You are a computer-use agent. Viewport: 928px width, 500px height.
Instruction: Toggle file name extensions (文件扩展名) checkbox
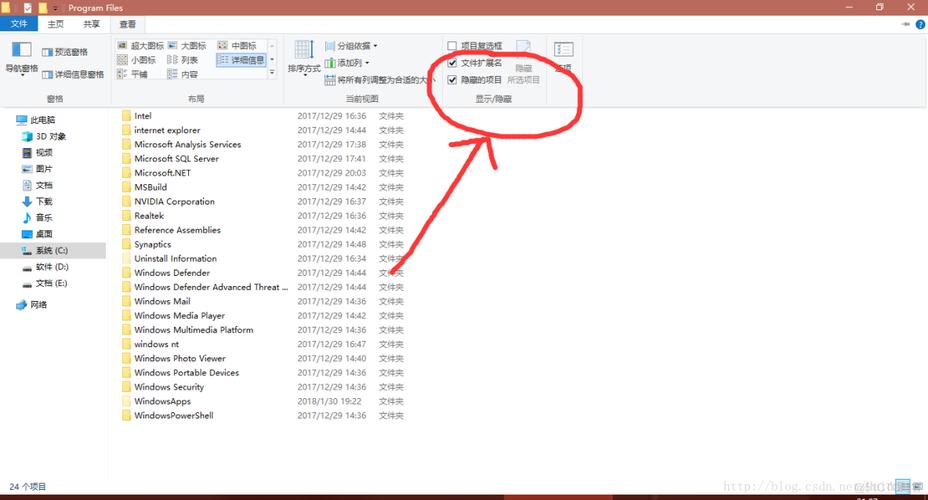(x=475, y=63)
